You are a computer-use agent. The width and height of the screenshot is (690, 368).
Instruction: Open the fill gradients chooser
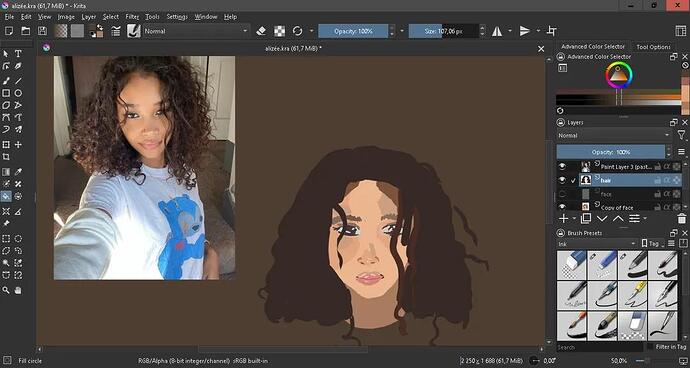tap(61, 31)
